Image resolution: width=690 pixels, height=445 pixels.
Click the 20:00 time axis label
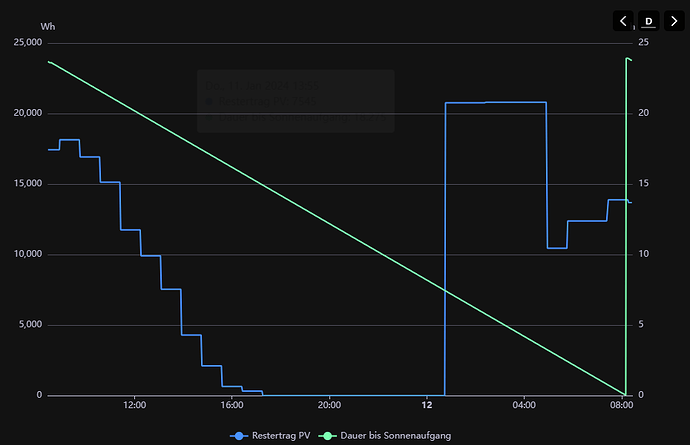coord(329,405)
